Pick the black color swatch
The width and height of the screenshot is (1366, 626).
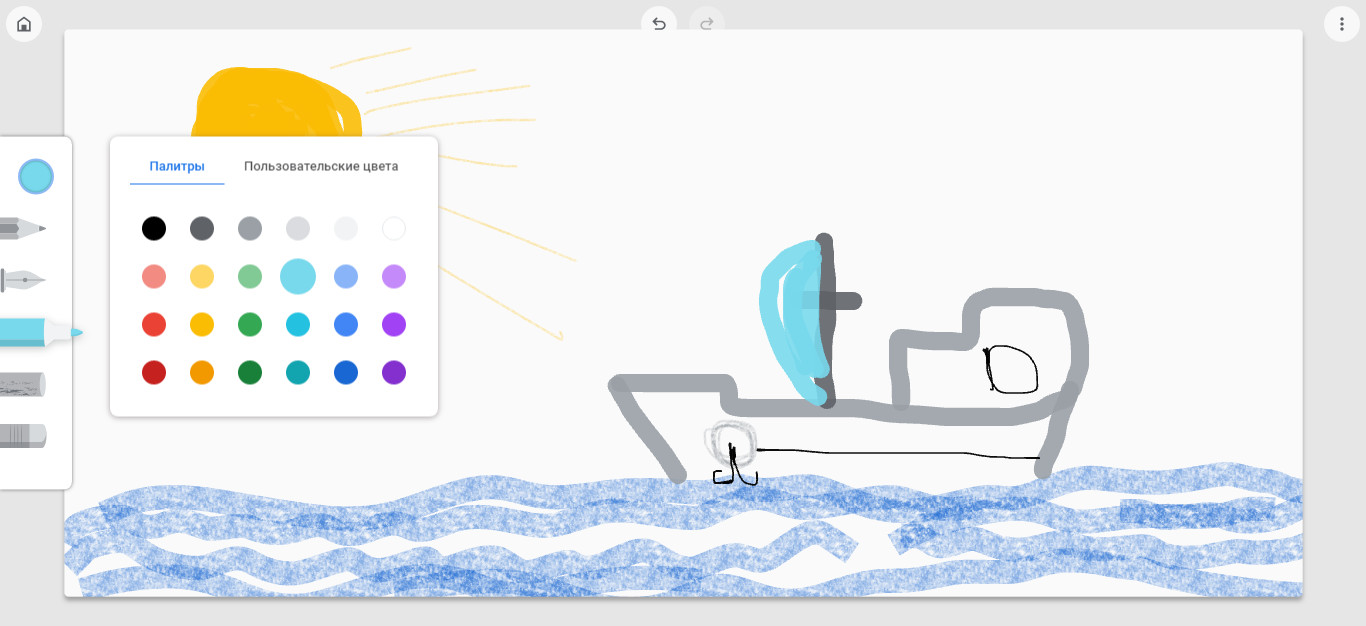coord(153,229)
